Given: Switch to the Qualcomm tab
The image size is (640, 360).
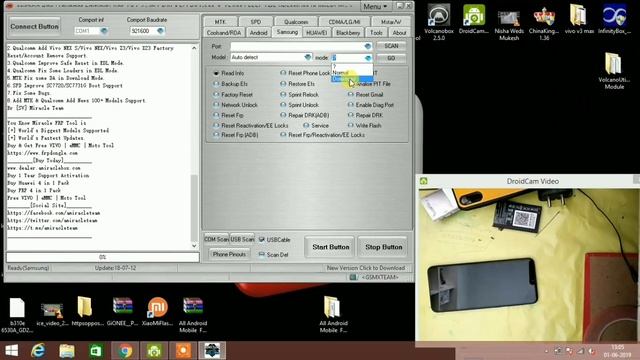Looking at the screenshot, I should (296, 22).
